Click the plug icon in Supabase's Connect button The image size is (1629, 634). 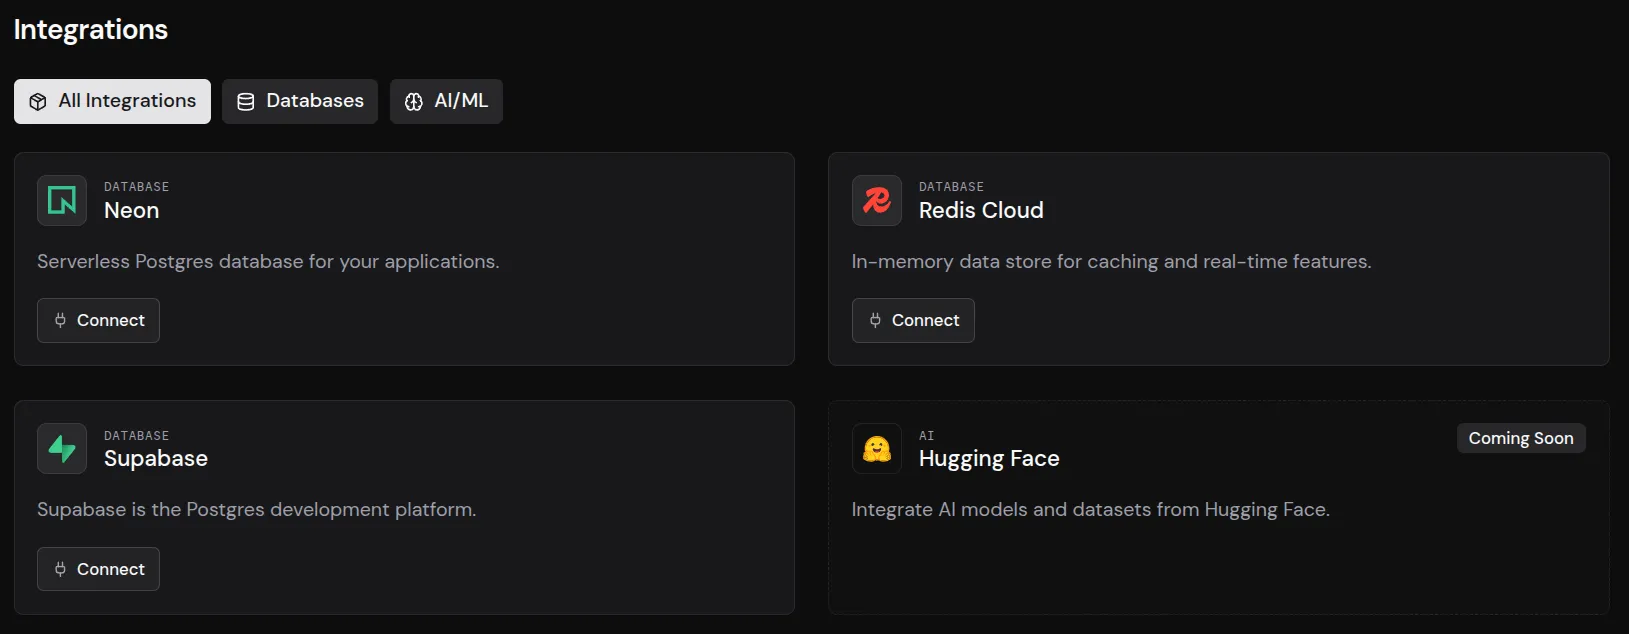pos(60,569)
